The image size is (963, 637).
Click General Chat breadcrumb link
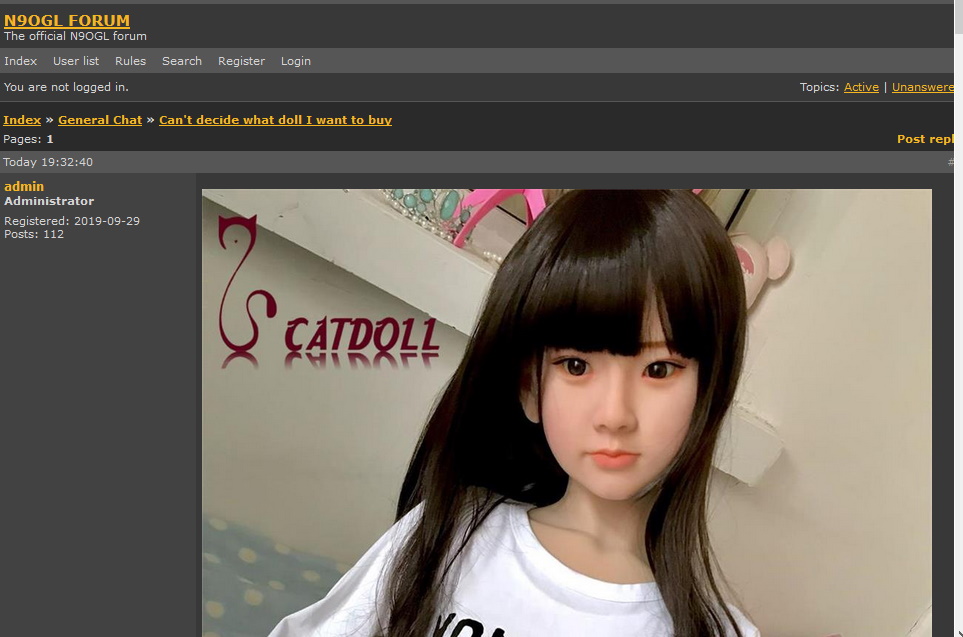pyautogui.click(x=100, y=120)
